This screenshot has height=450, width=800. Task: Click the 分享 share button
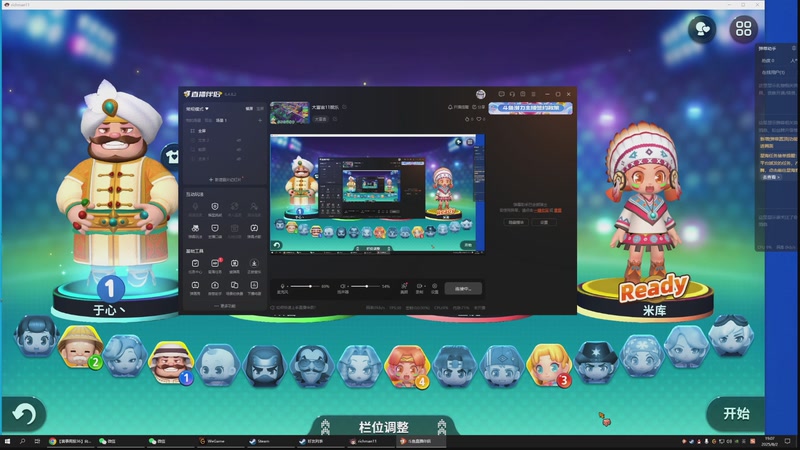[479, 107]
